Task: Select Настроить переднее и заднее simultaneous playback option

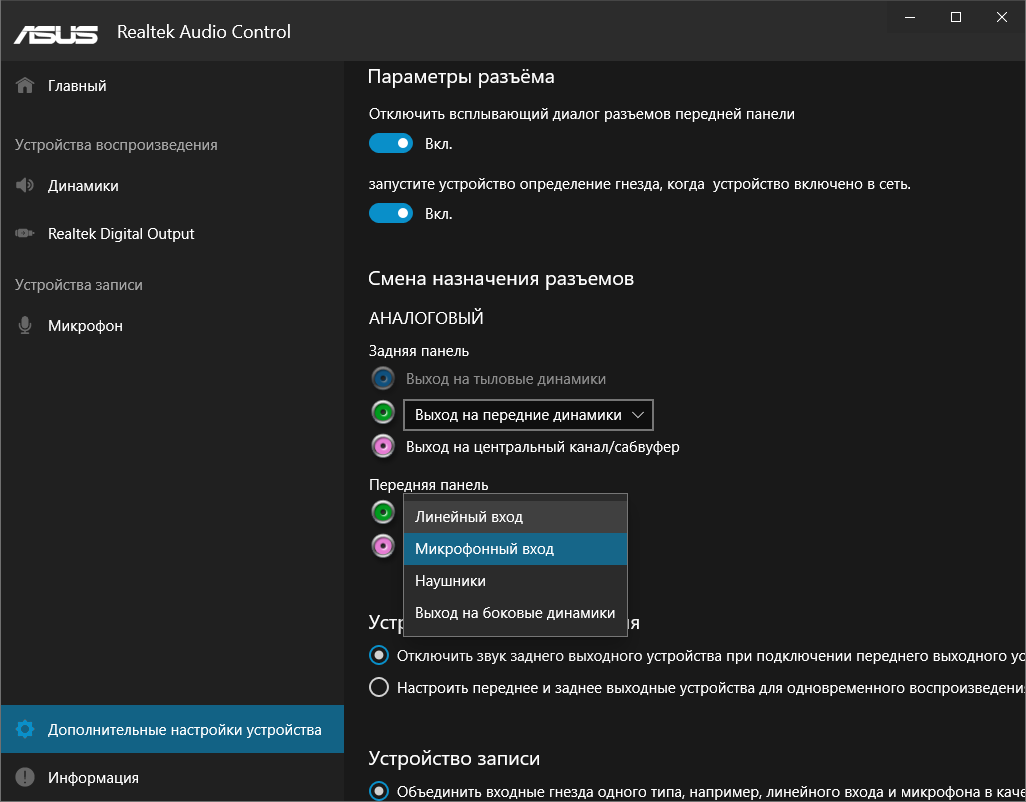Action: tap(379, 688)
